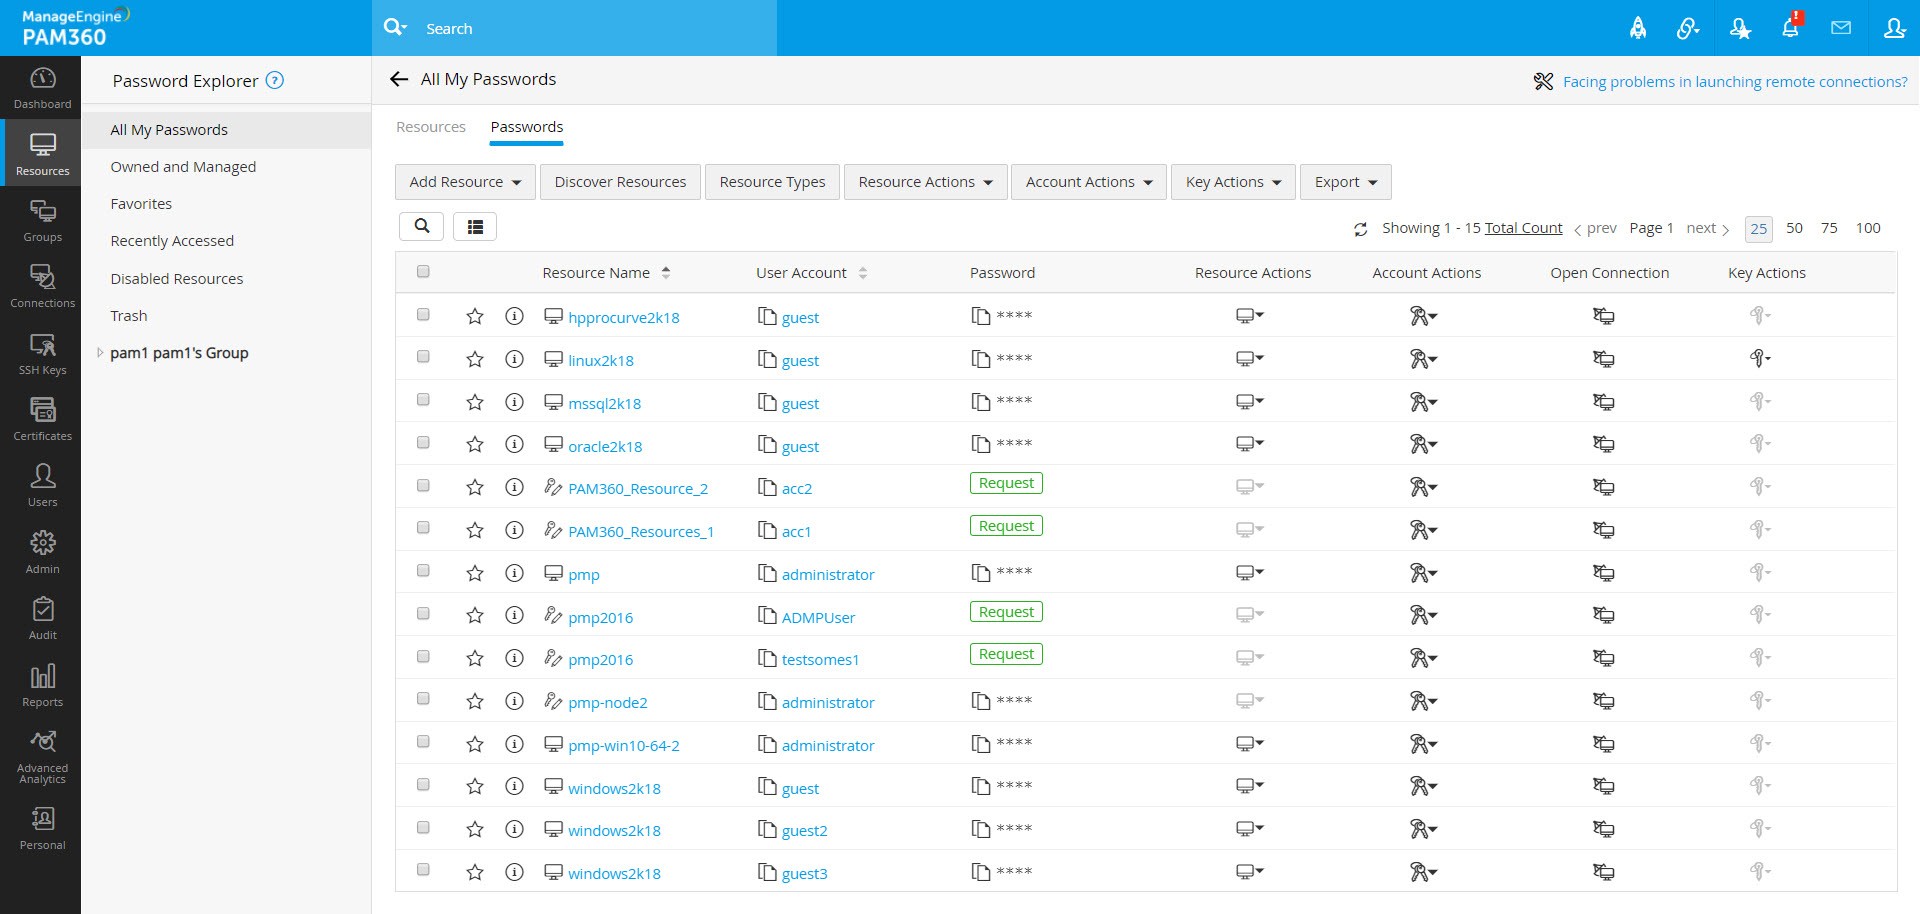Open the Account Actions toolbar dropdown
Viewport: 1920px width, 914px height.
point(1089,182)
